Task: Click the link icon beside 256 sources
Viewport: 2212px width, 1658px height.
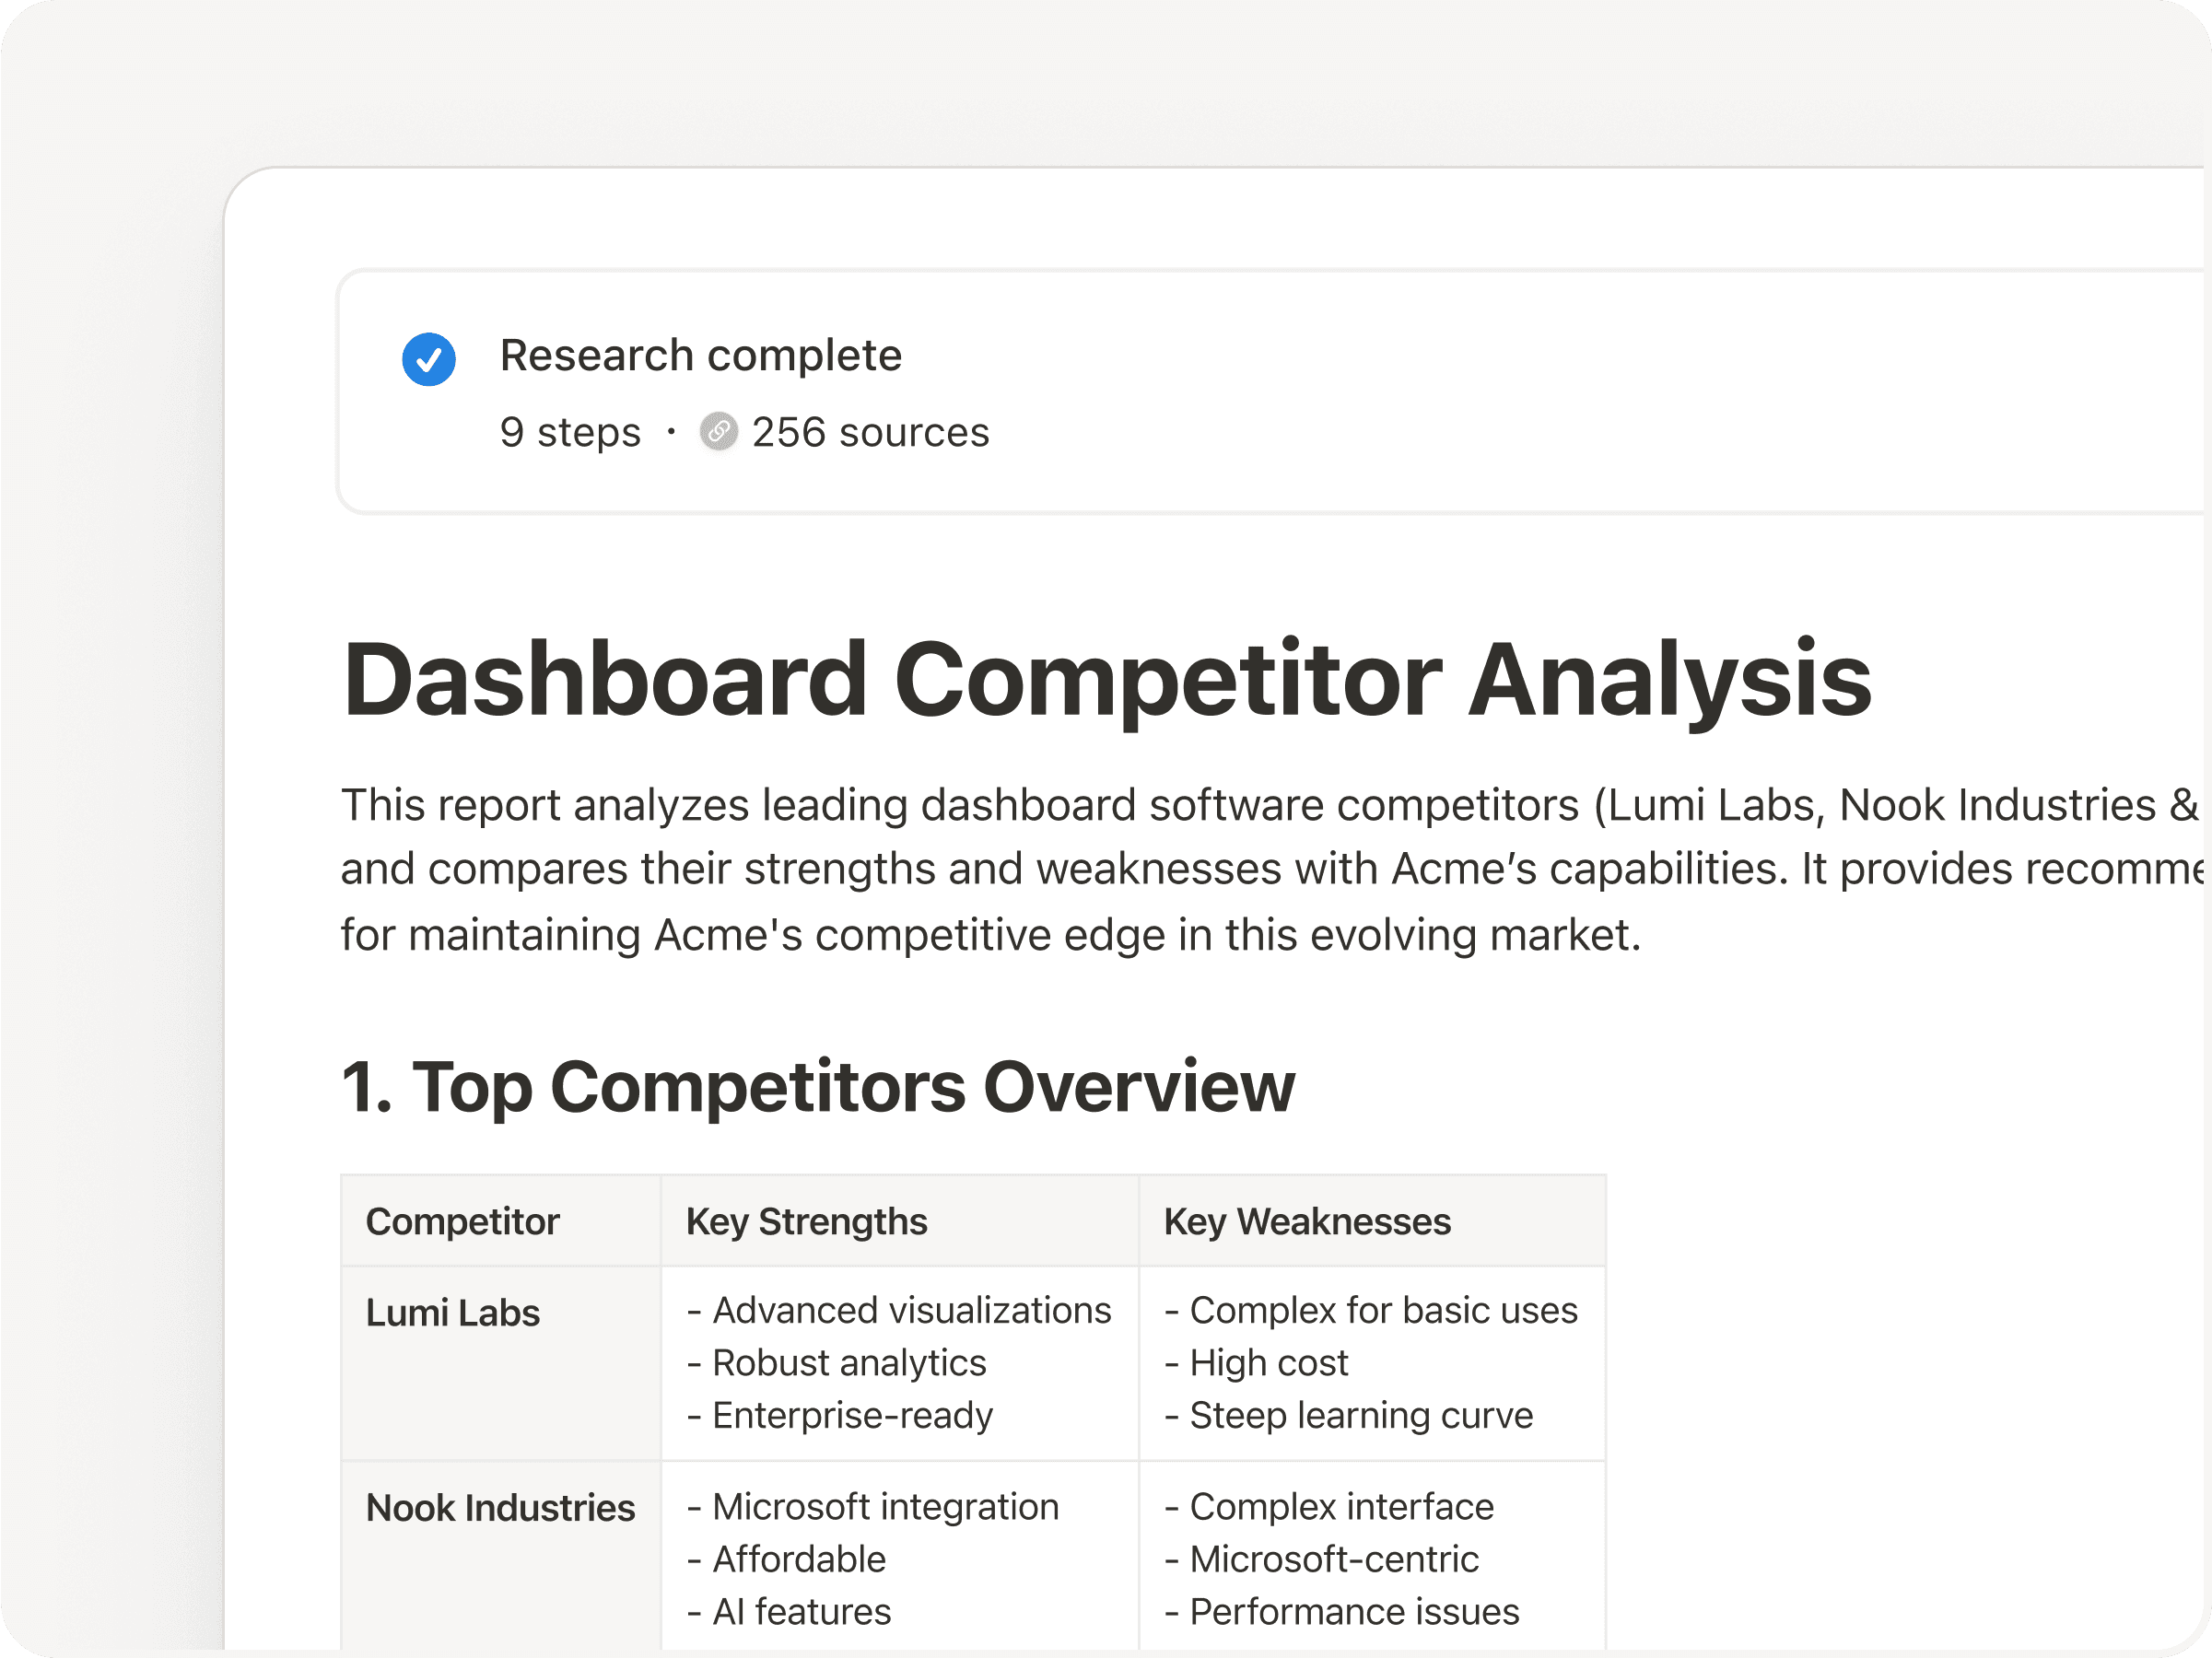Action: 718,432
